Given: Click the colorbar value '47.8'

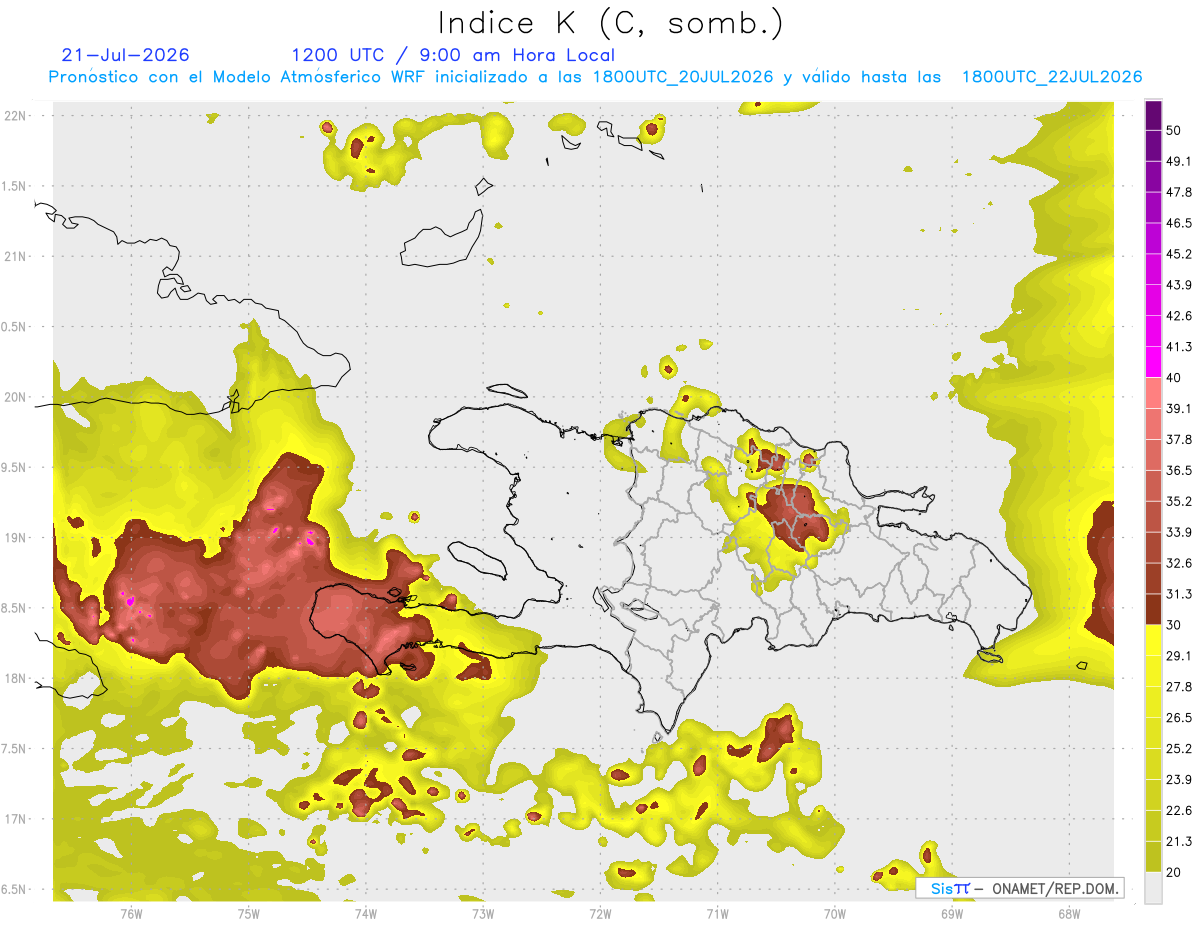Looking at the screenshot, I should click(x=1179, y=192).
